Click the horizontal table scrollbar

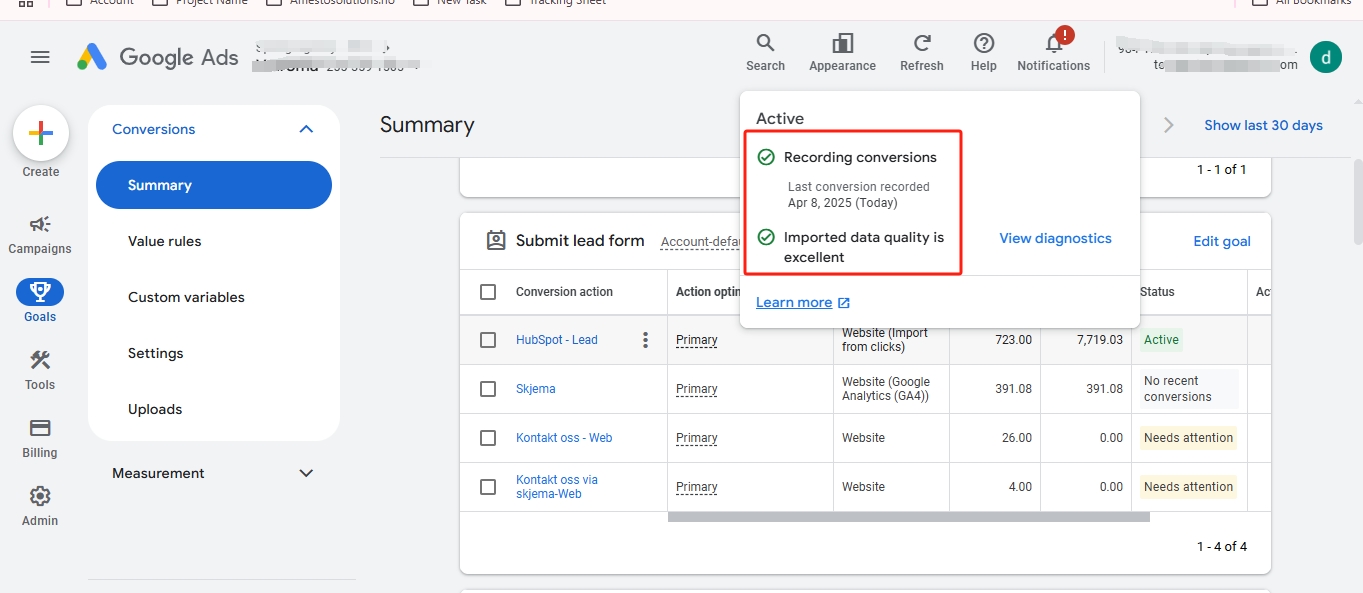click(908, 517)
